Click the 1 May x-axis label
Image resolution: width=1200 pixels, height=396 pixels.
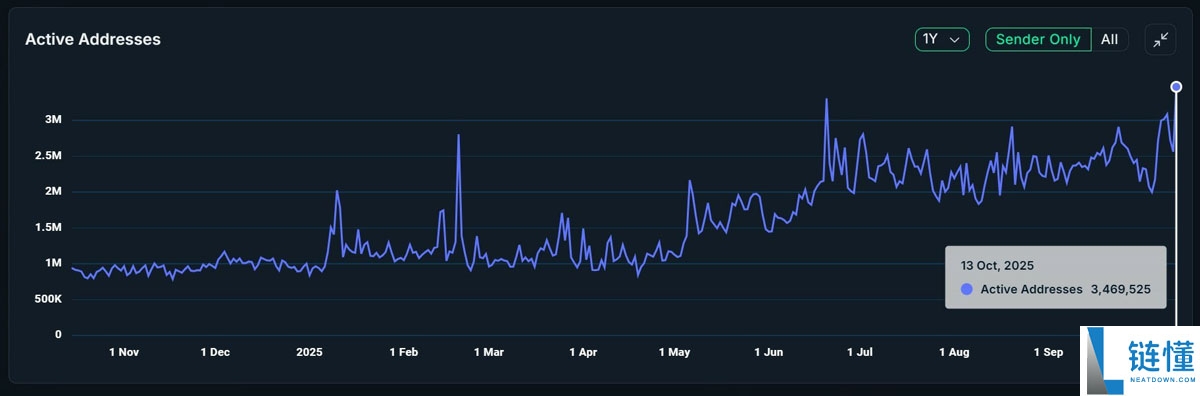(675, 352)
